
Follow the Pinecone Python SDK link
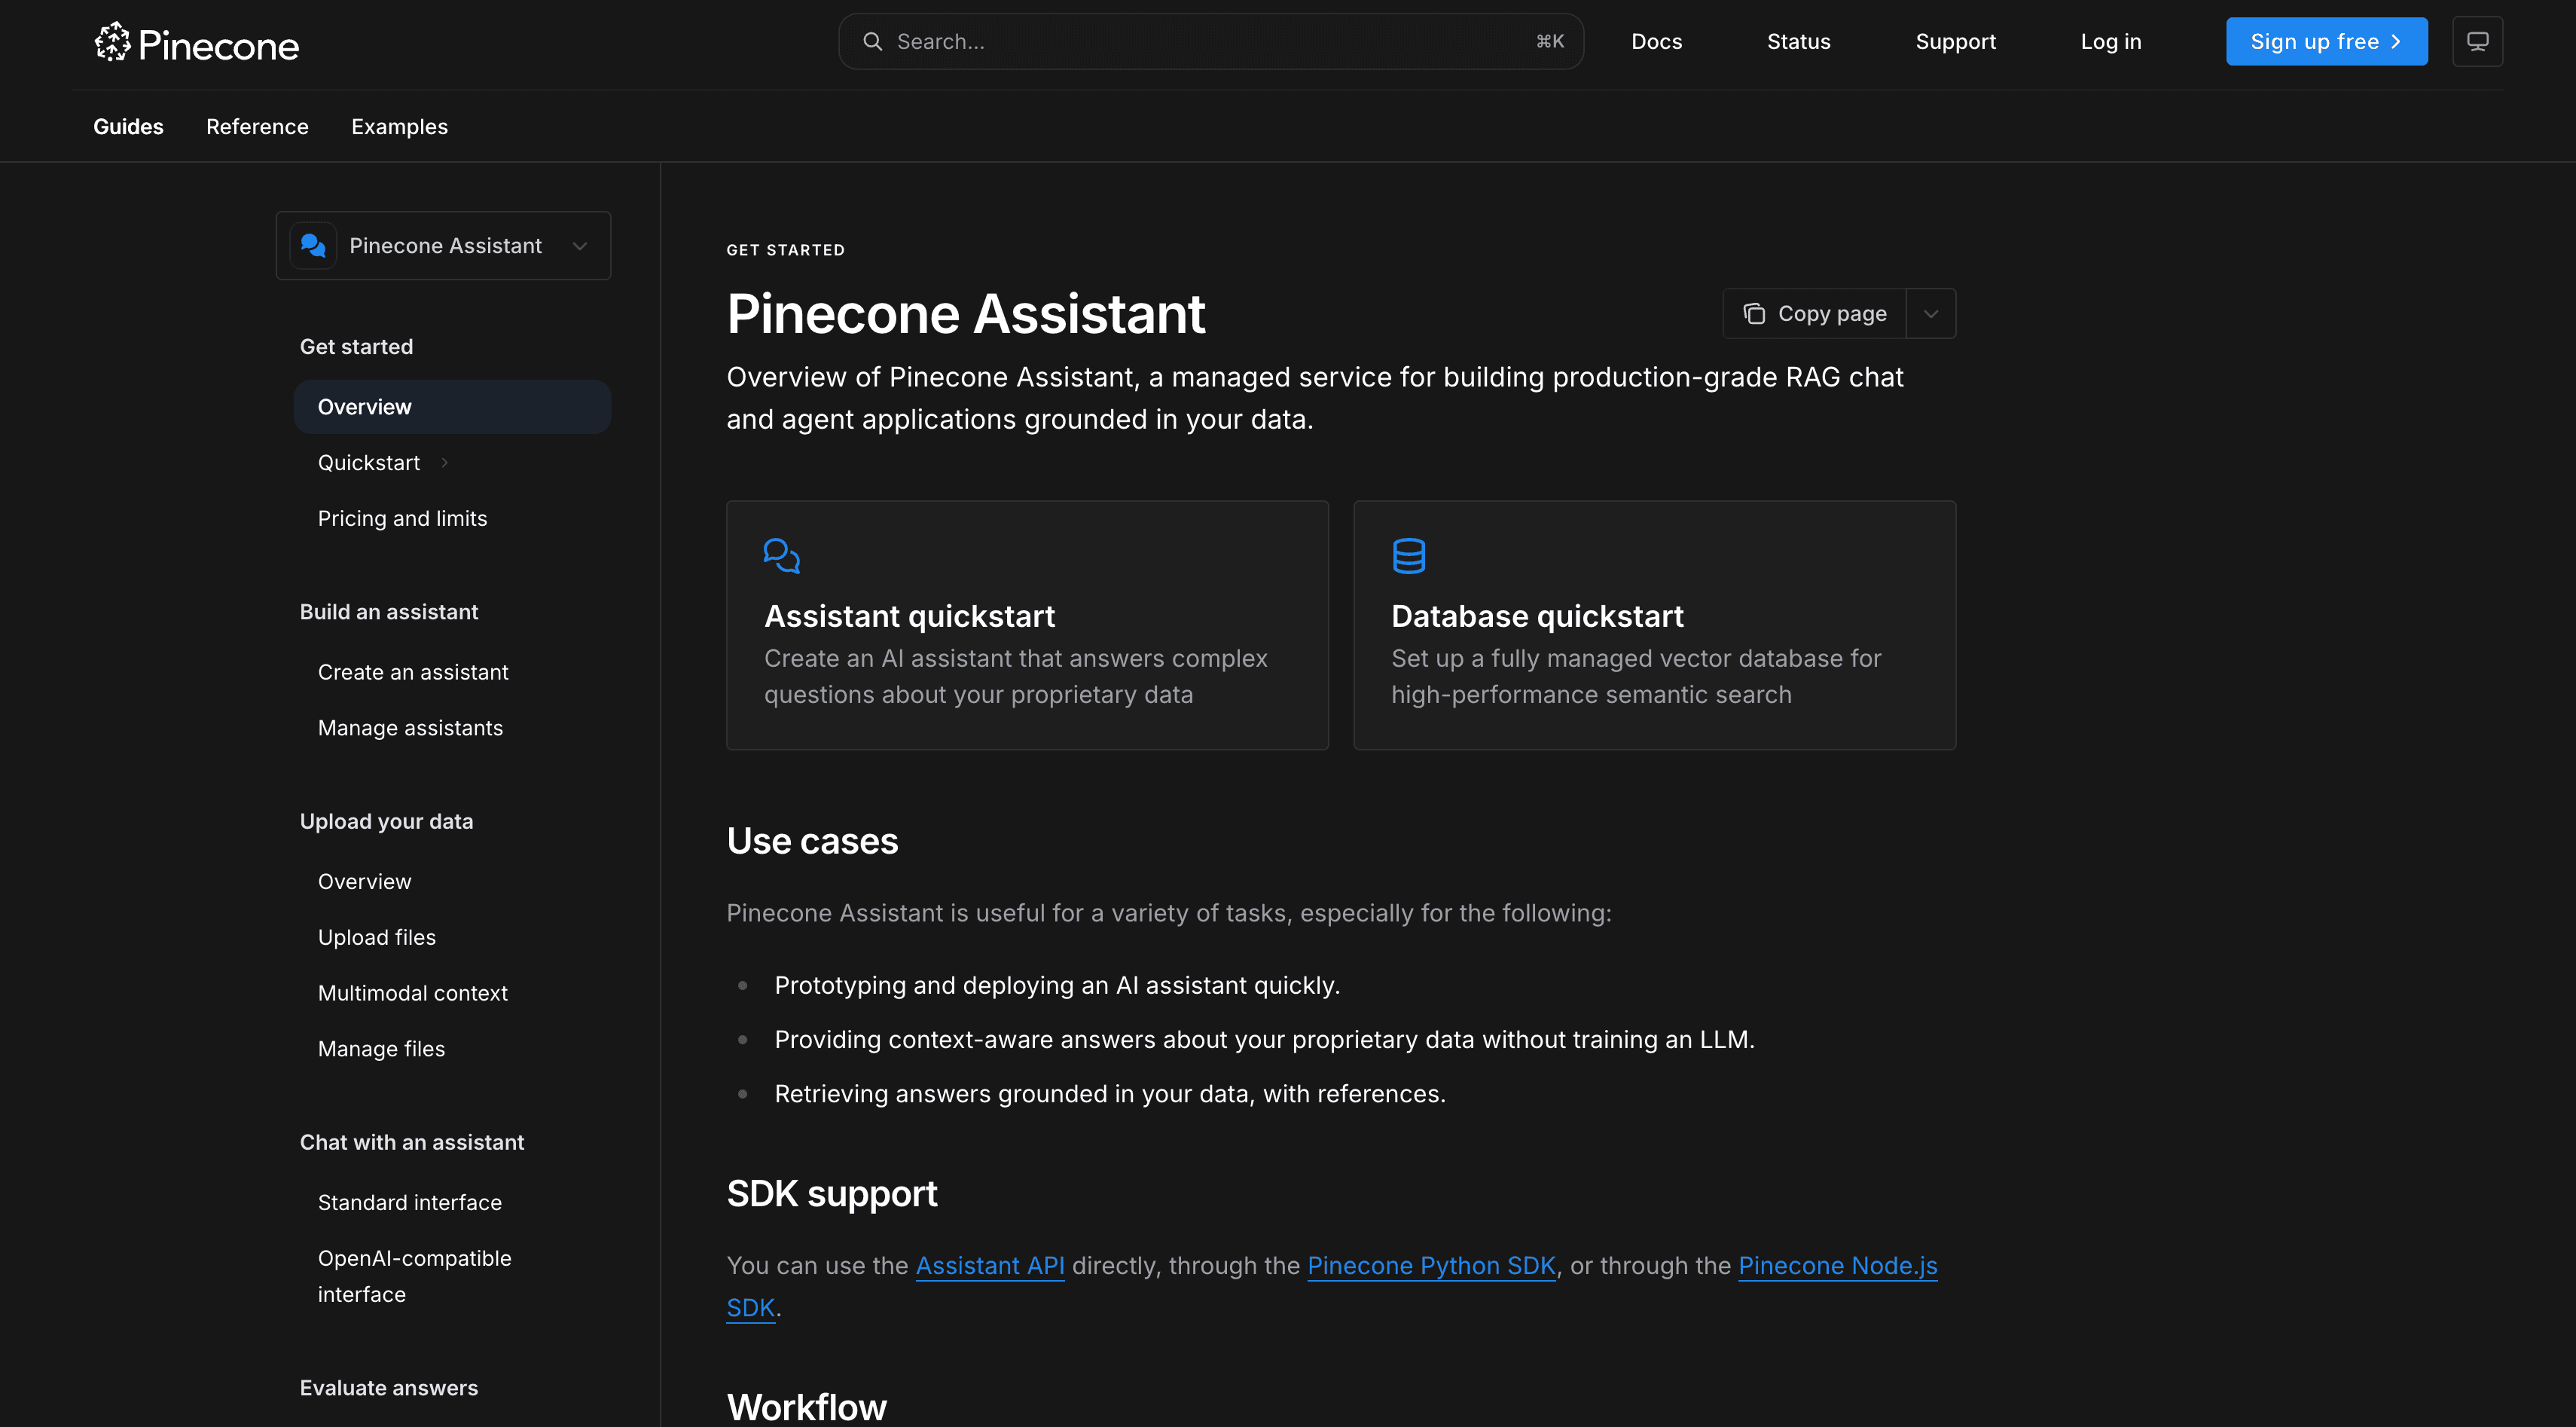point(1431,1266)
